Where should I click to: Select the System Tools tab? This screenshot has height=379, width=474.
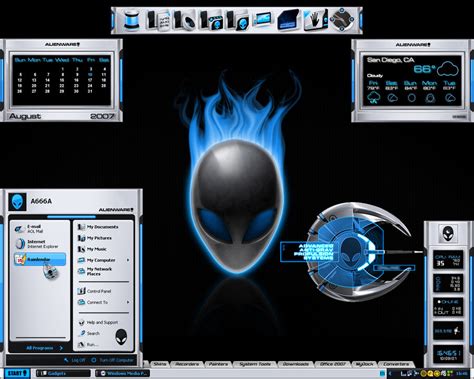pyautogui.click(x=254, y=364)
